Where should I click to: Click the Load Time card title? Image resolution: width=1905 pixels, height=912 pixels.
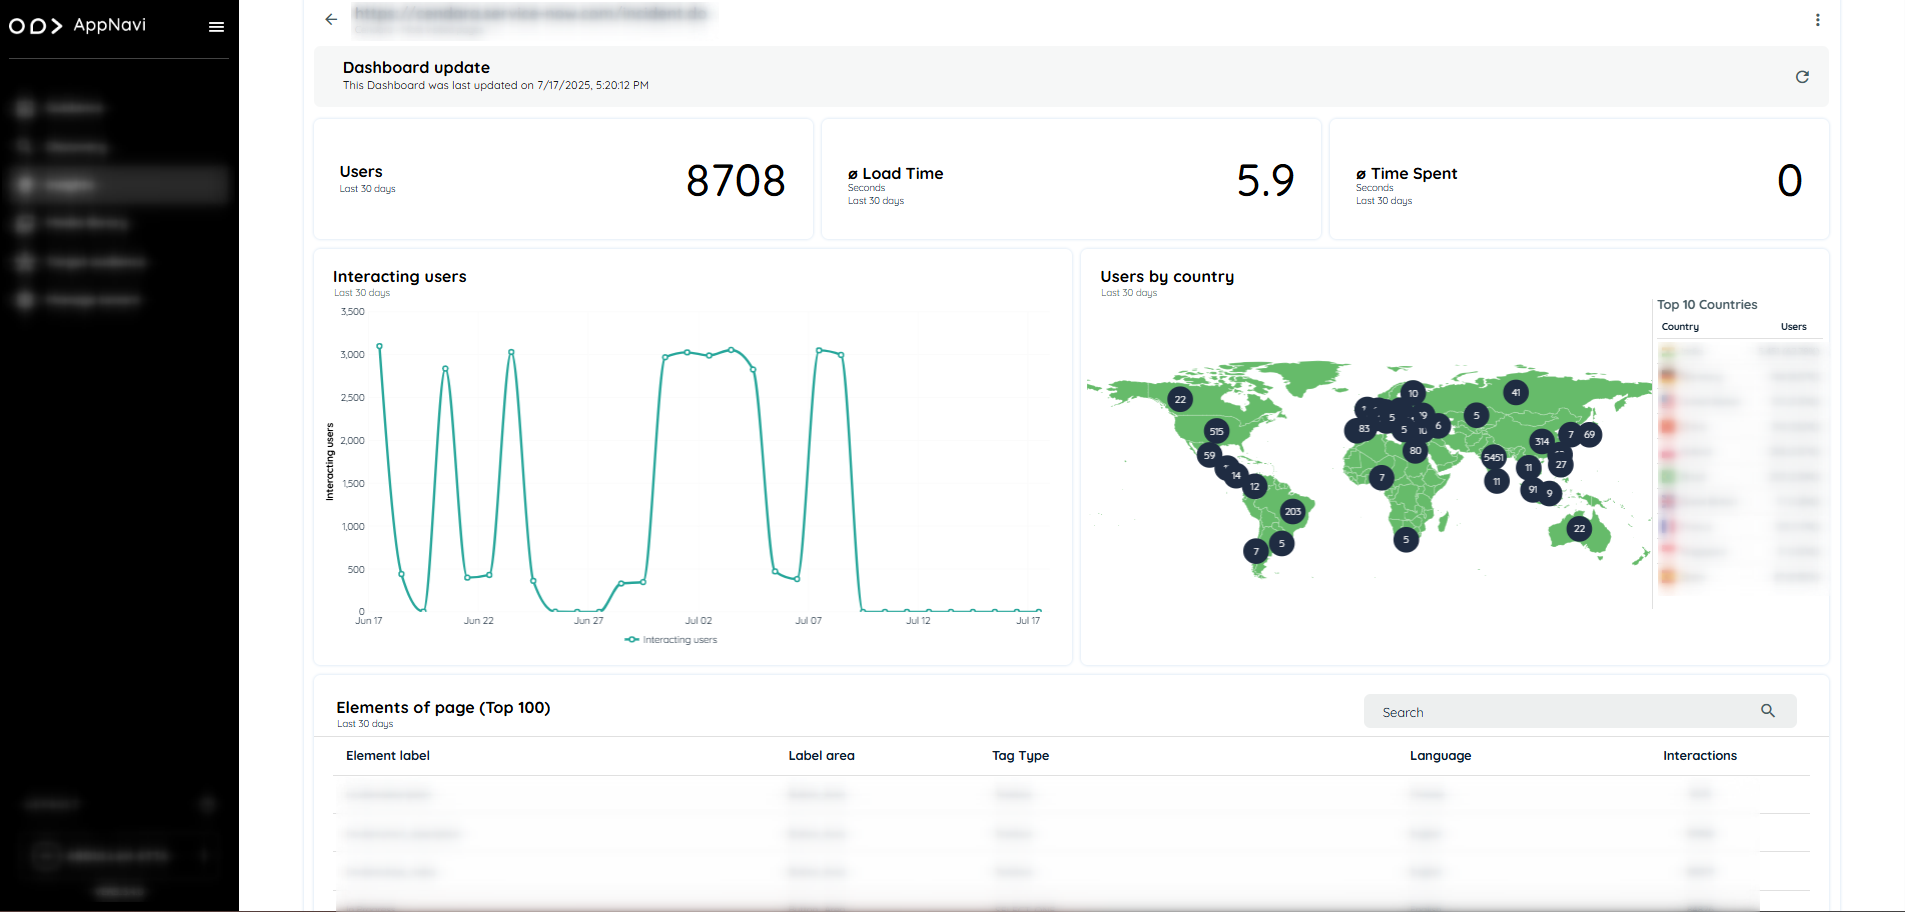pos(895,174)
